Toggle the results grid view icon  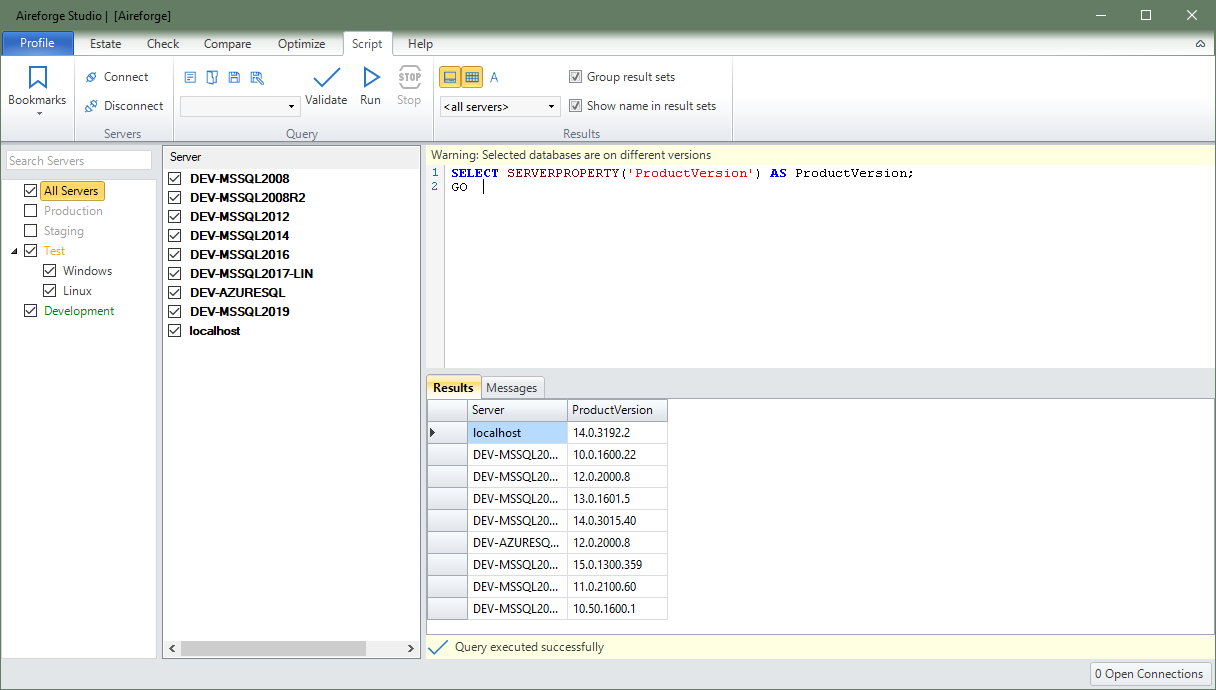[x=471, y=76]
